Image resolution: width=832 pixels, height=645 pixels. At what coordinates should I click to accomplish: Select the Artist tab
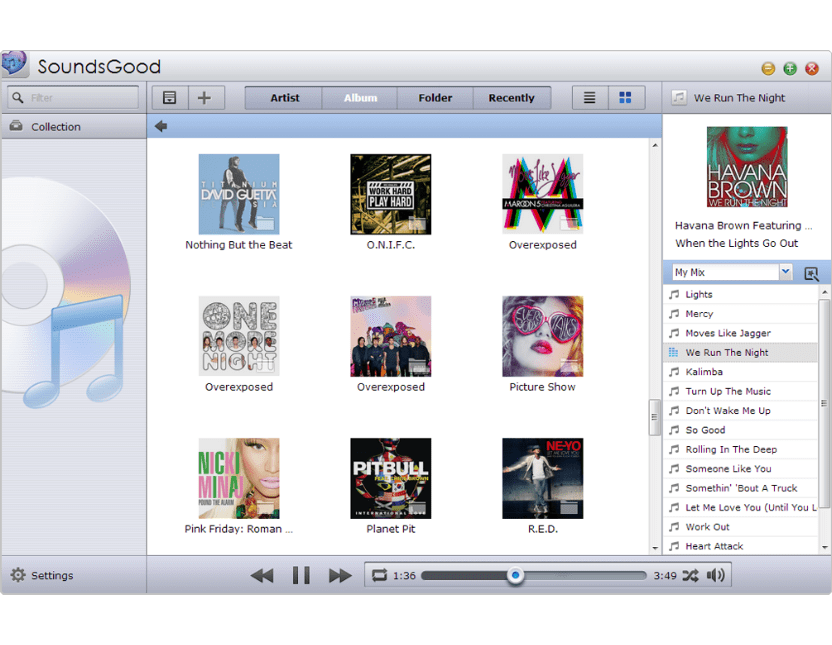[x=284, y=98]
